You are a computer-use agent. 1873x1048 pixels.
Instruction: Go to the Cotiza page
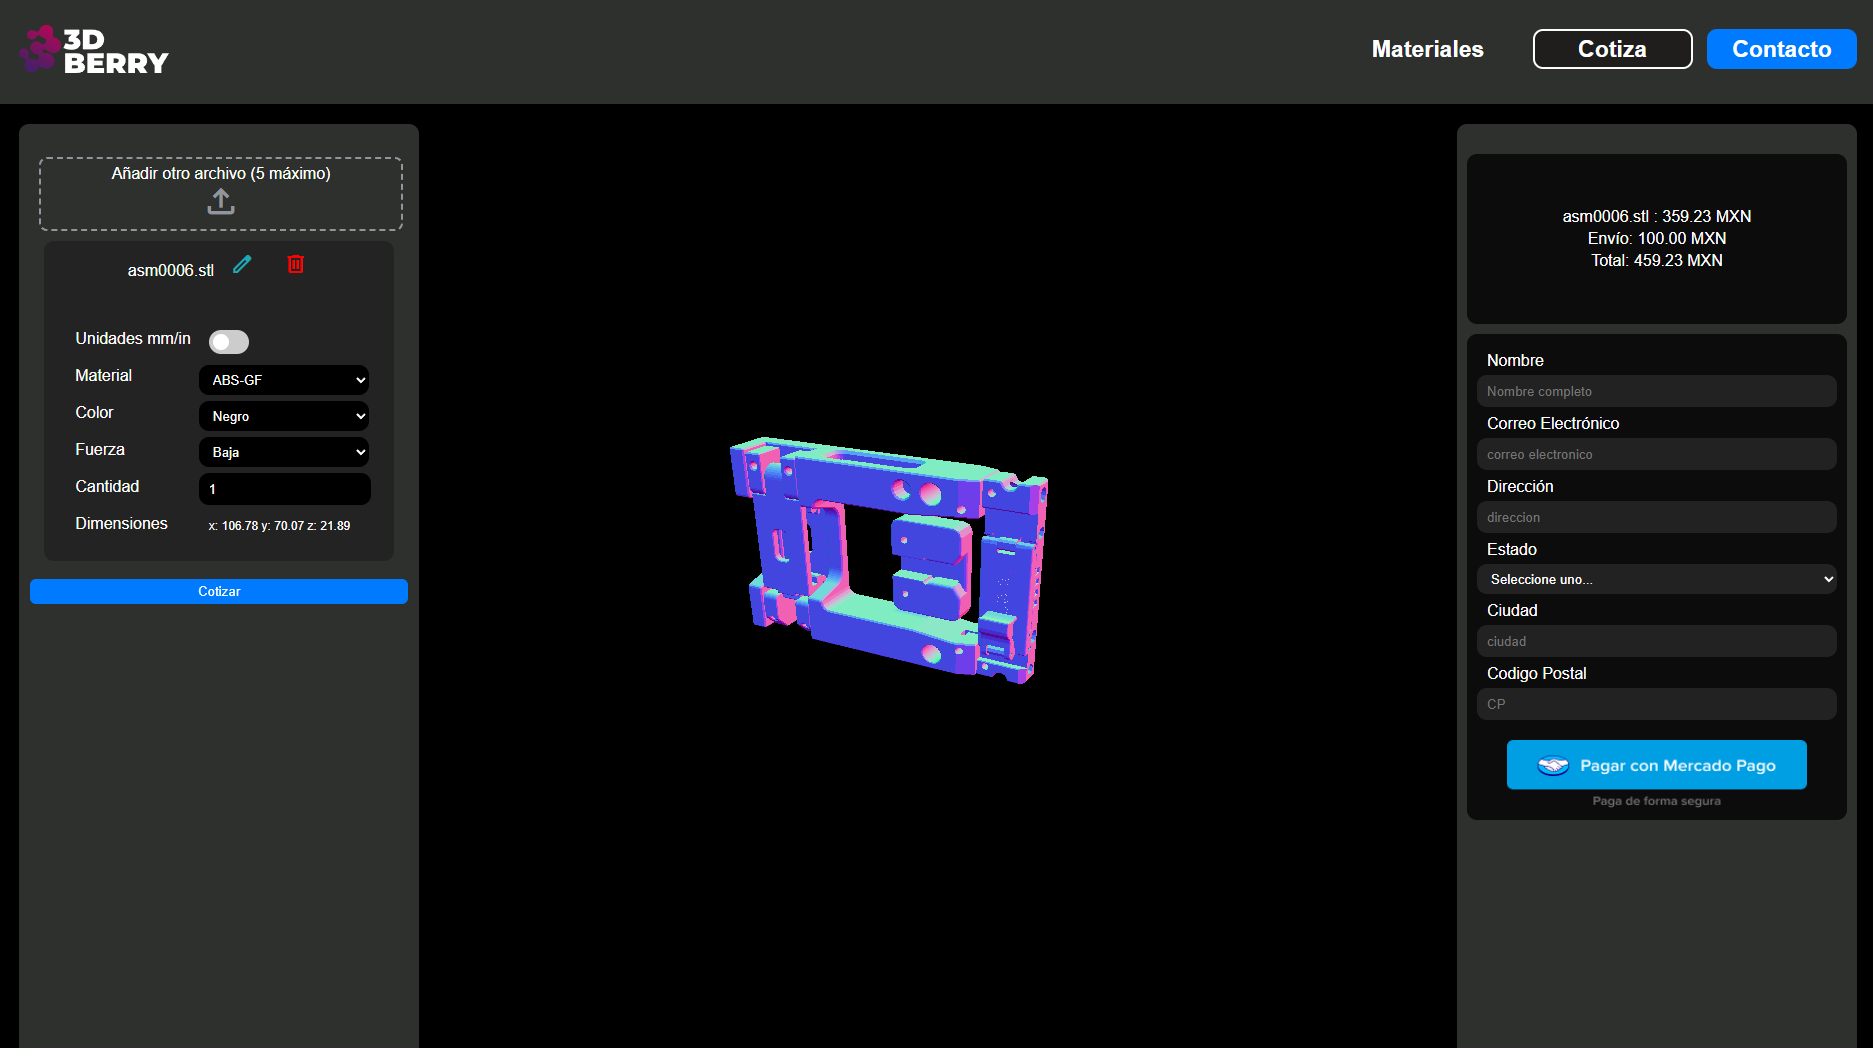point(1612,49)
